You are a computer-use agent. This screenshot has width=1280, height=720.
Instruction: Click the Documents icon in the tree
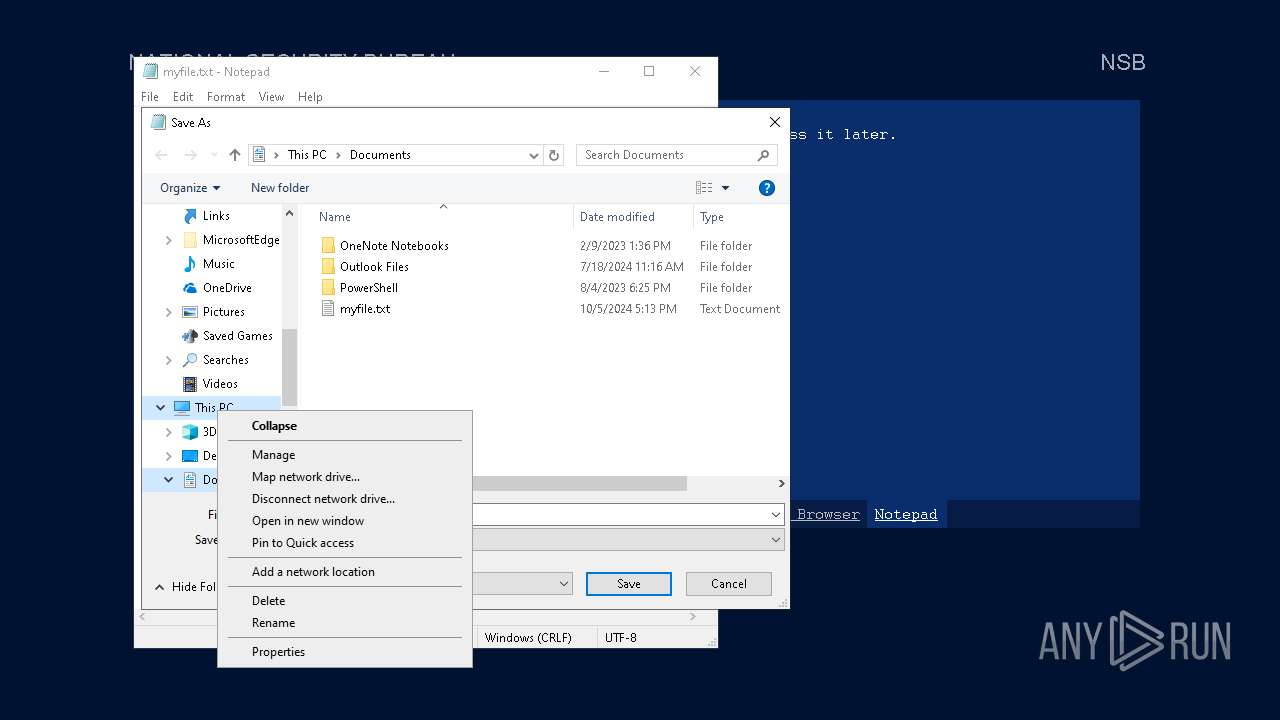pyautogui.click(x=190, y=480)
